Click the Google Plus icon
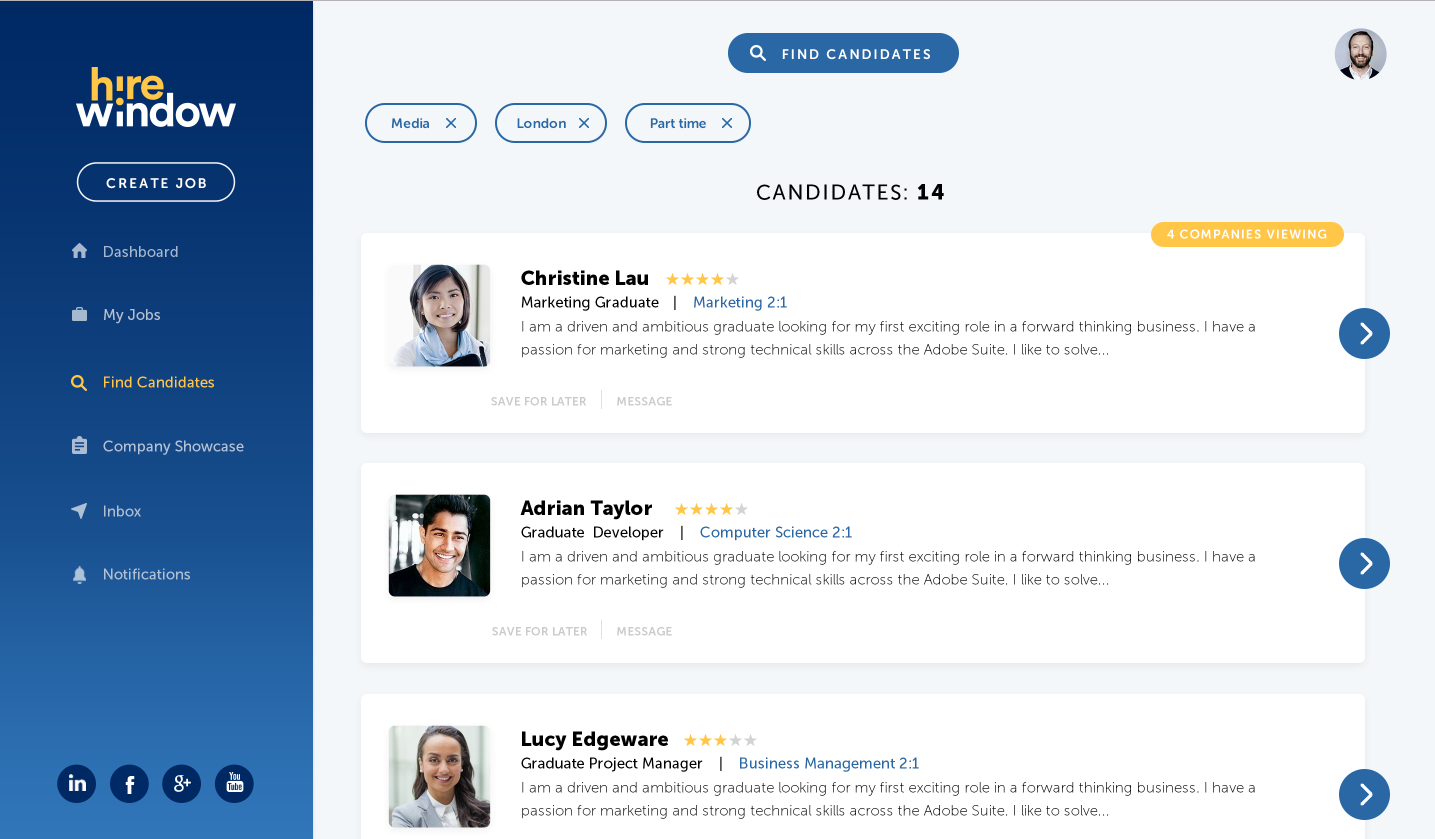Viewport: 1435px width, 839px height. [181, 784]
